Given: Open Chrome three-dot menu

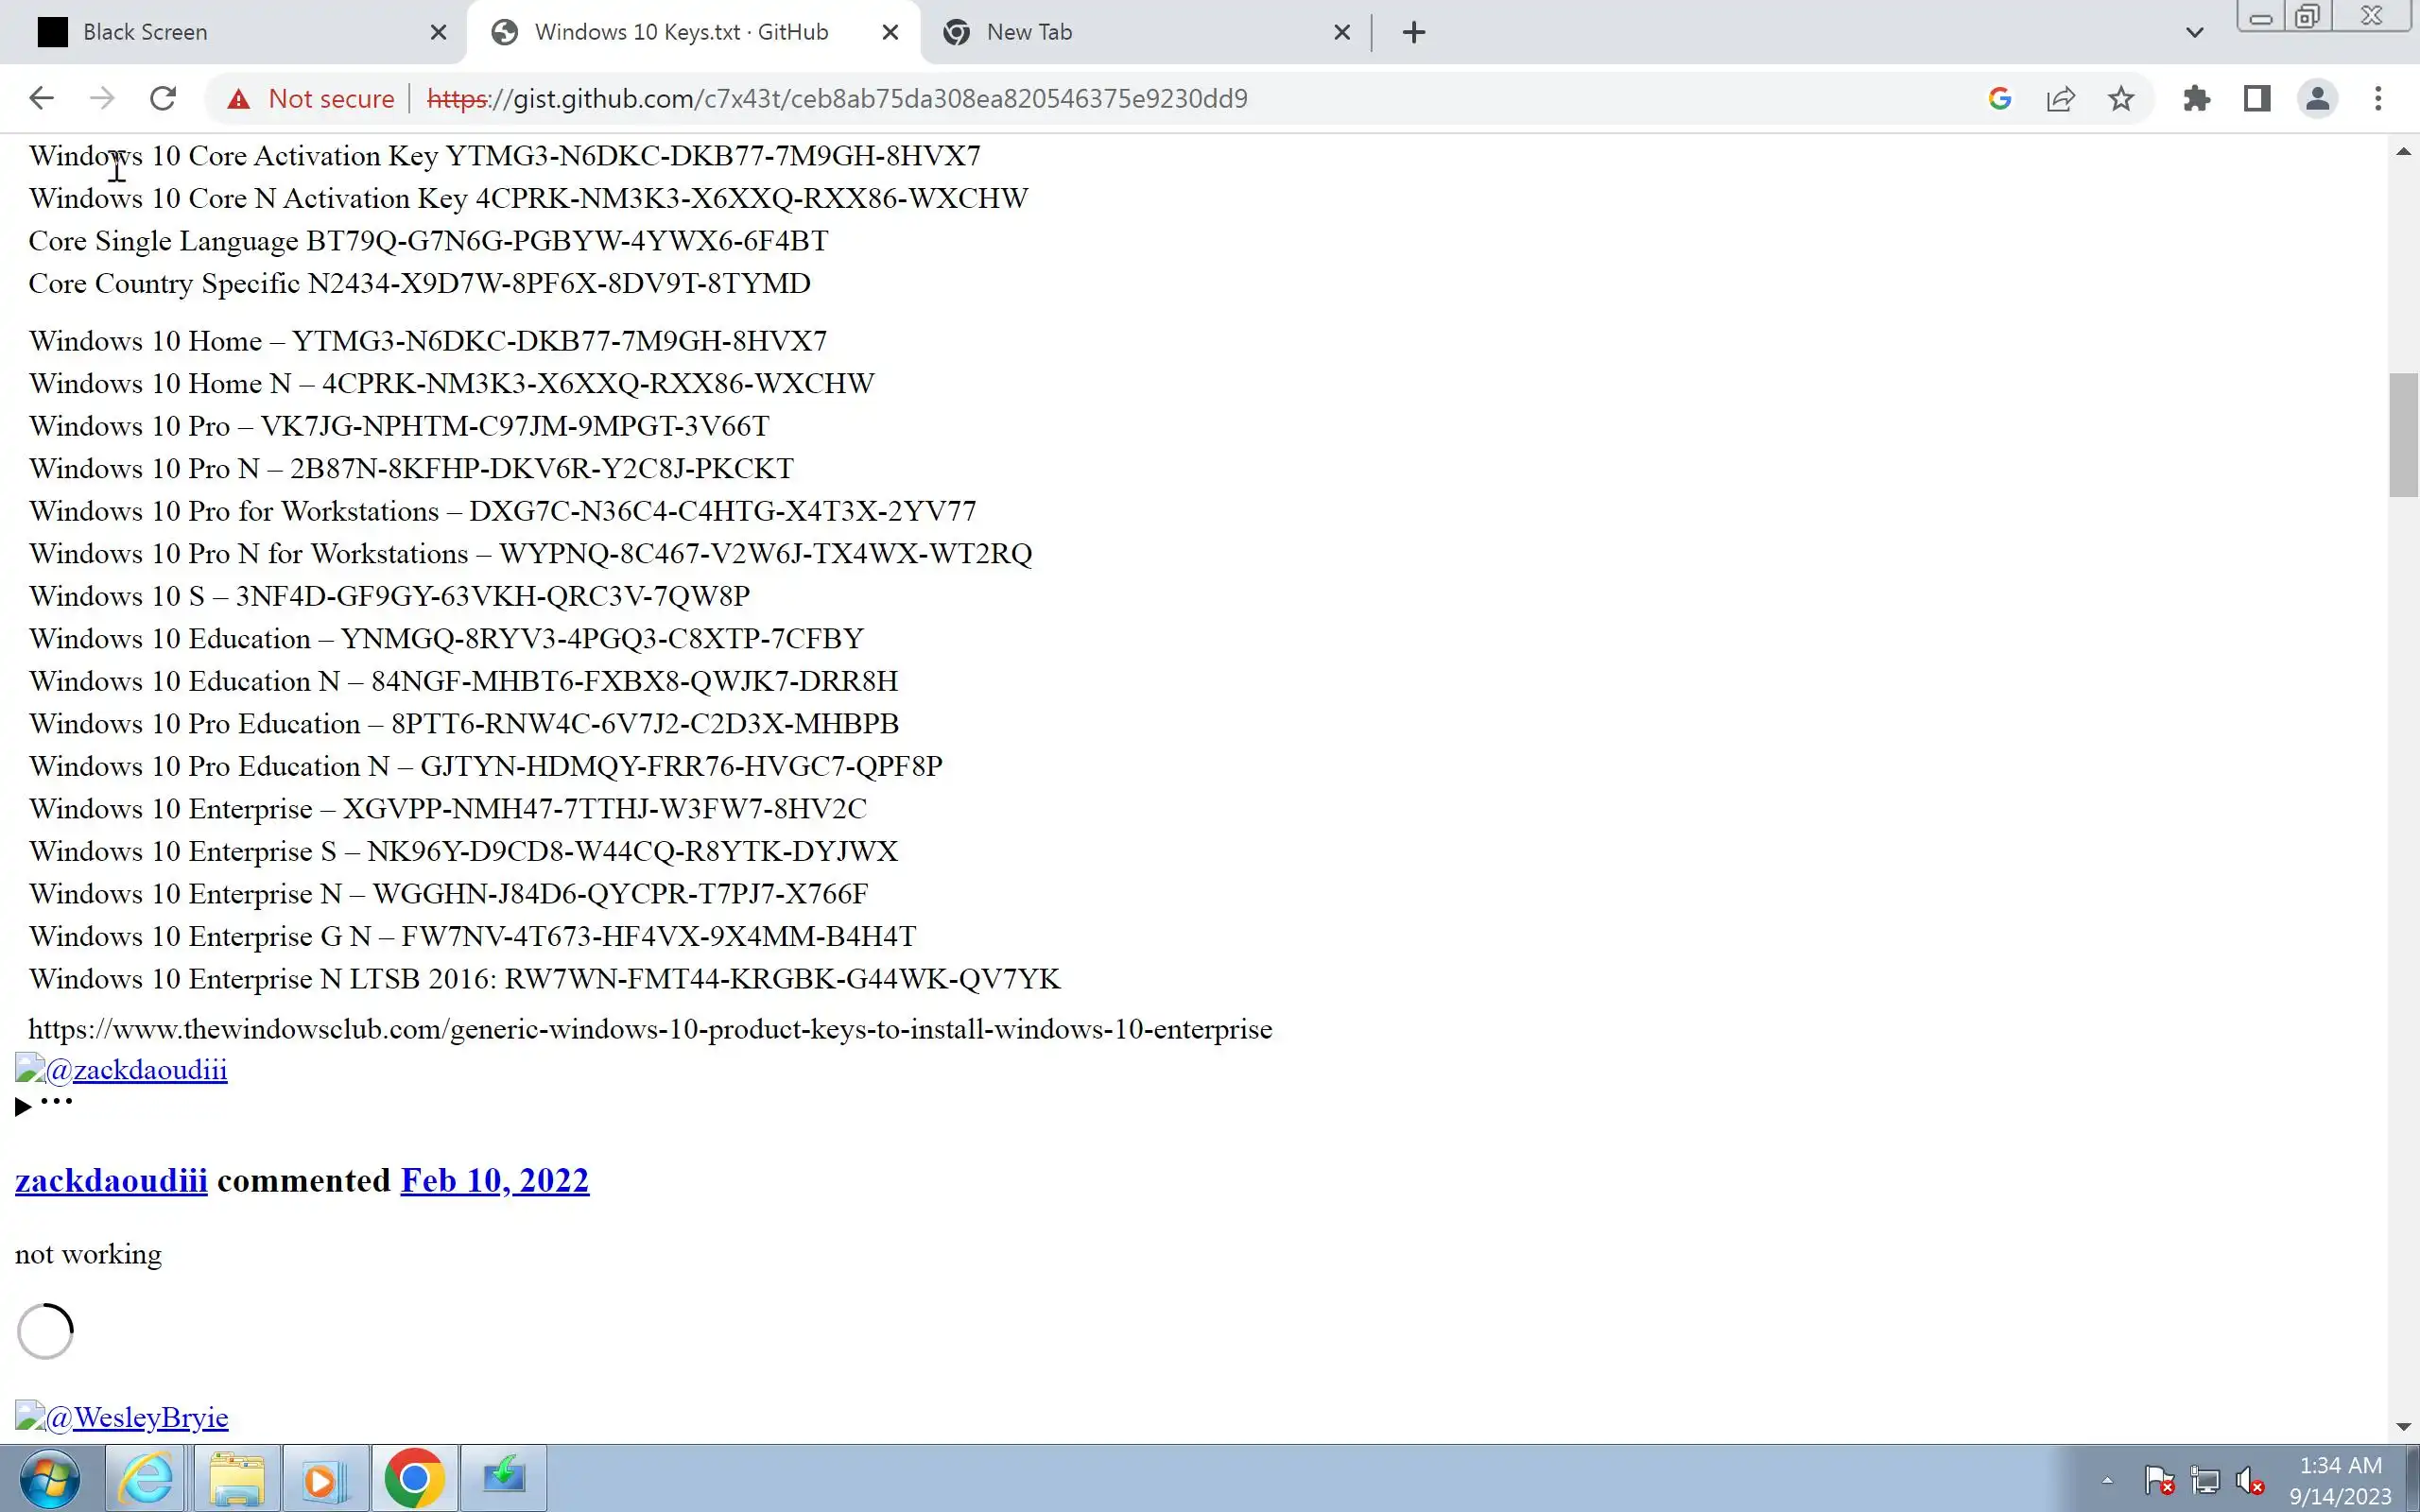Looking at the screenshot, I should pyautogui.click(x=2378, y=98).
